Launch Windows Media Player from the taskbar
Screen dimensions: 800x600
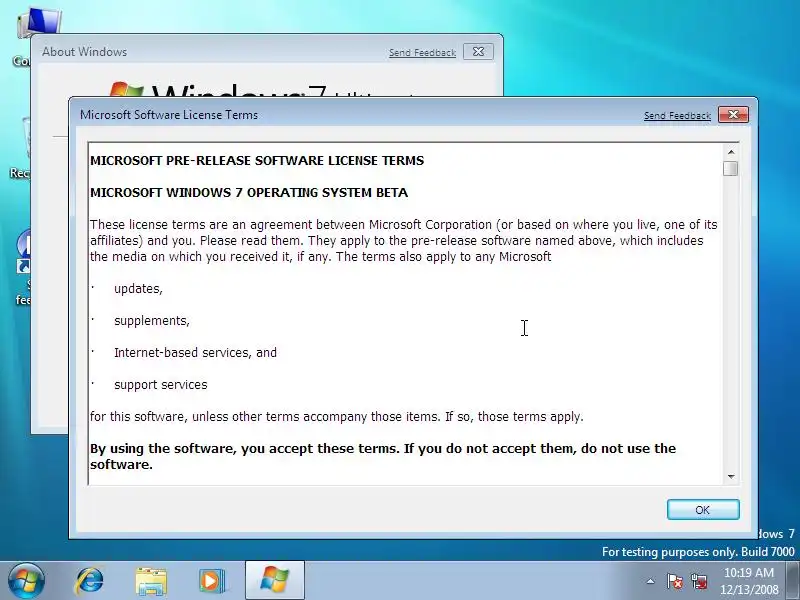[212, 581]
